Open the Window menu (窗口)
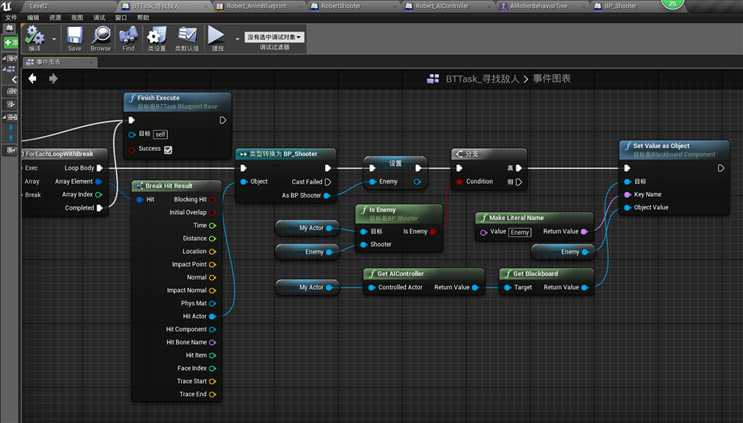Viewport: 743px width, 423px height. coord(121,18)
